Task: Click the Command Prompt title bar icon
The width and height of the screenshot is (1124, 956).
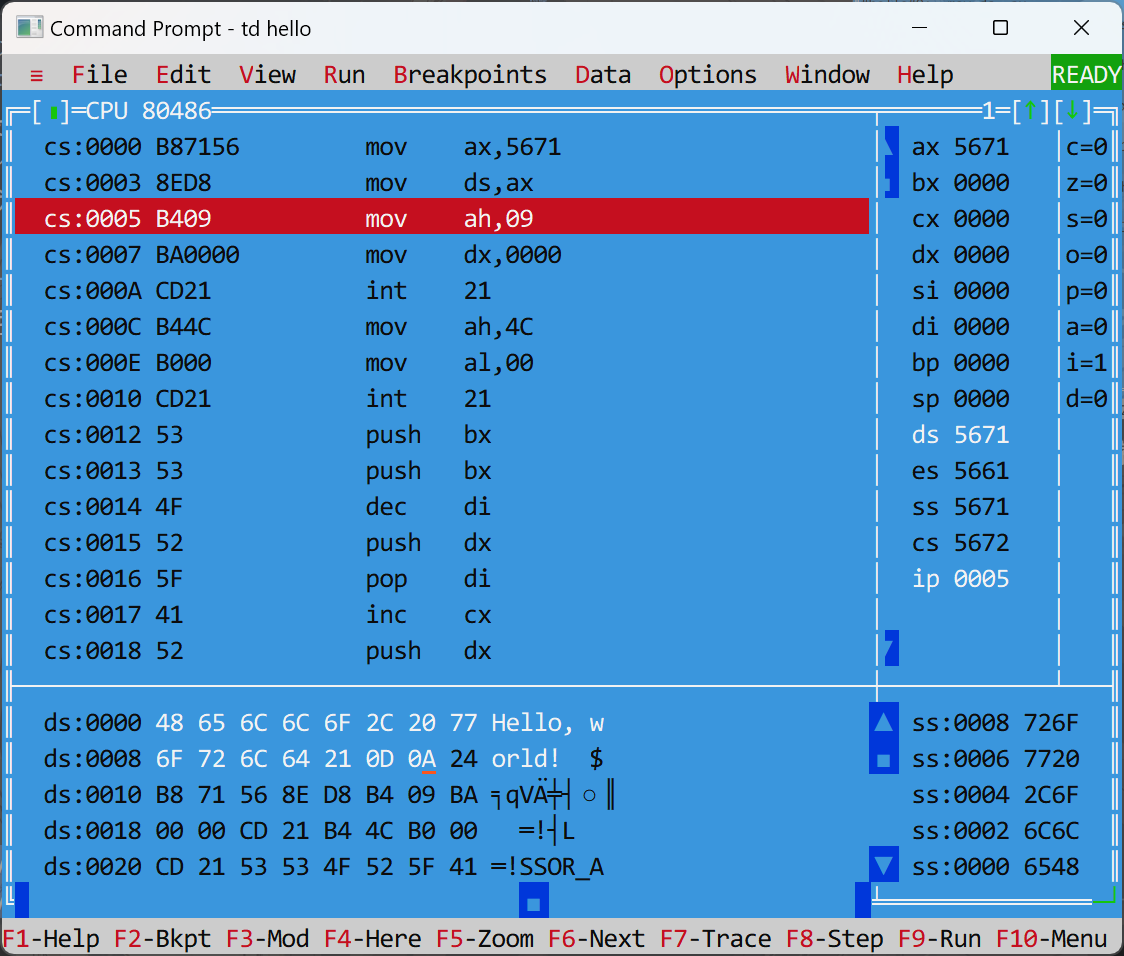Action: 29,28
